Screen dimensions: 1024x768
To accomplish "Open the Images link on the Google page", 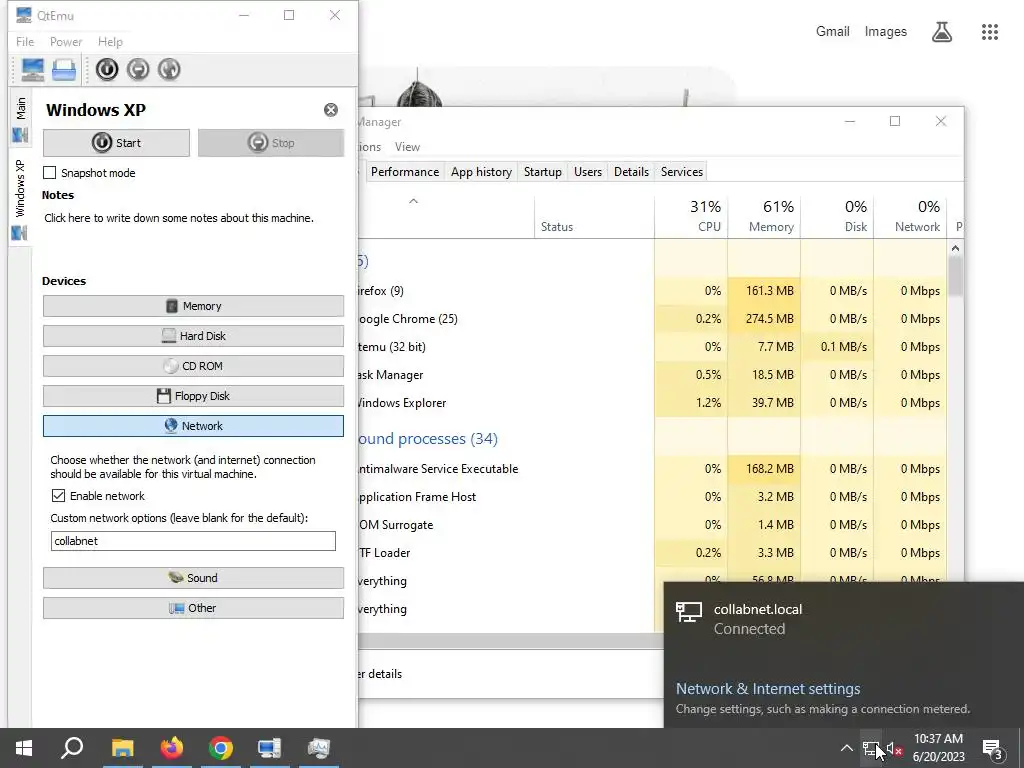I will coord(886,31).
